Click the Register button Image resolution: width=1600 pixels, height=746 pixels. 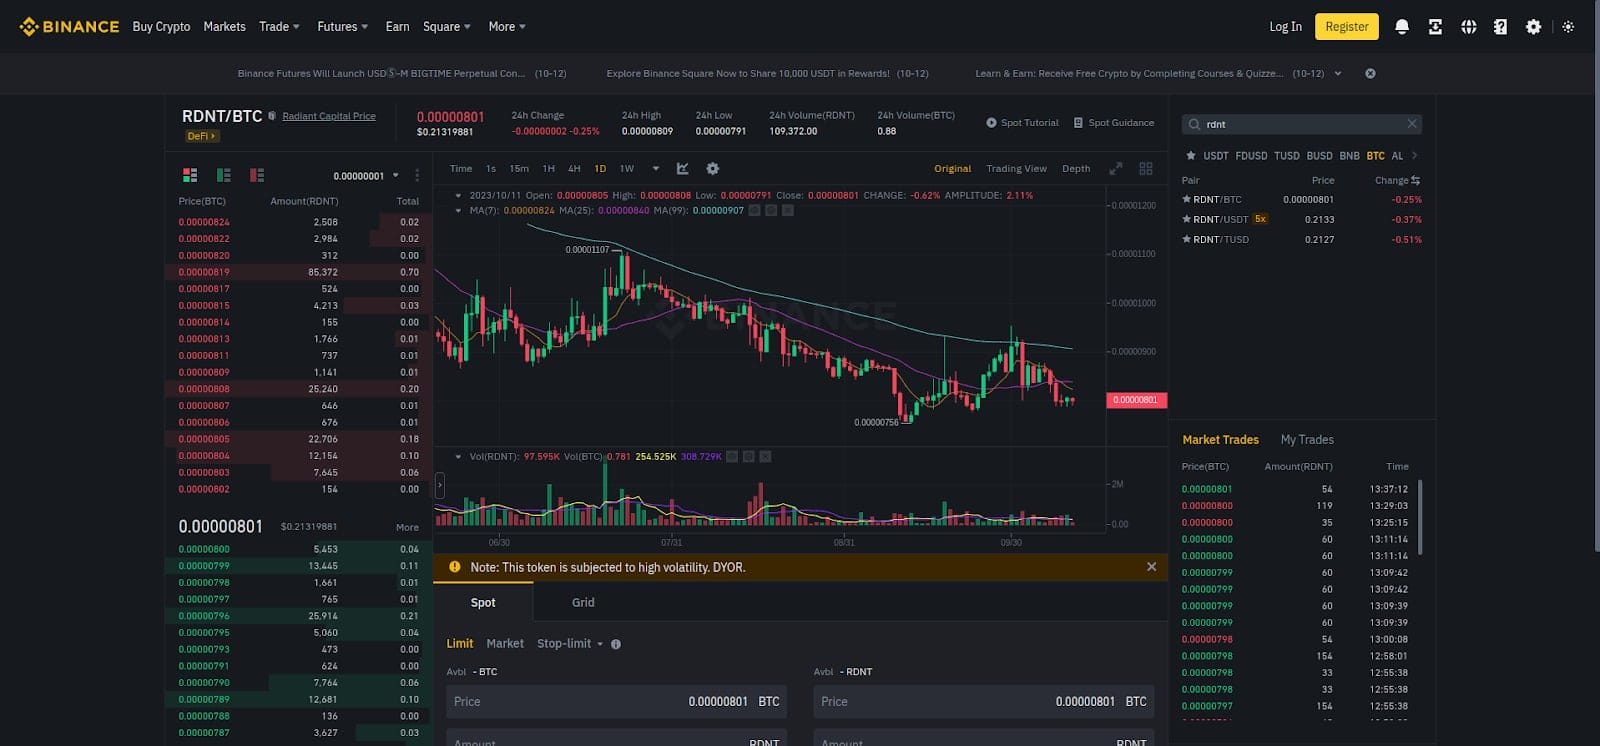pos(1347,27)
